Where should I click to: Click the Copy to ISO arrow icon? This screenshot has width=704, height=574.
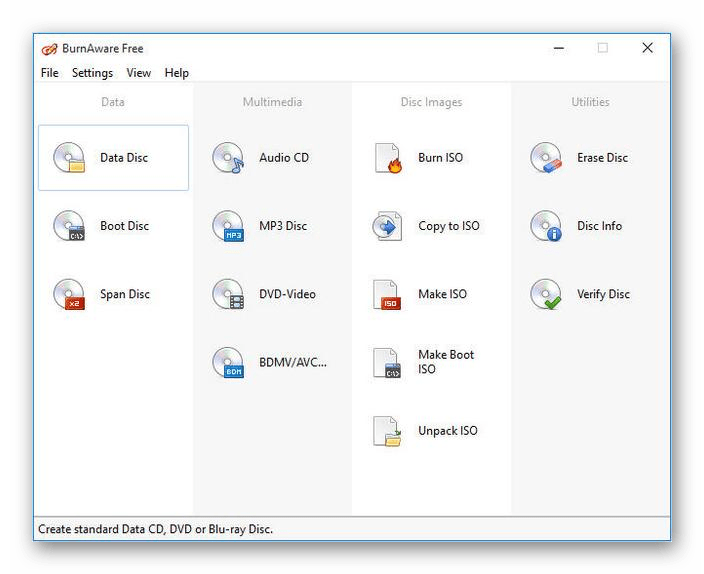click(x=387, y=226)
